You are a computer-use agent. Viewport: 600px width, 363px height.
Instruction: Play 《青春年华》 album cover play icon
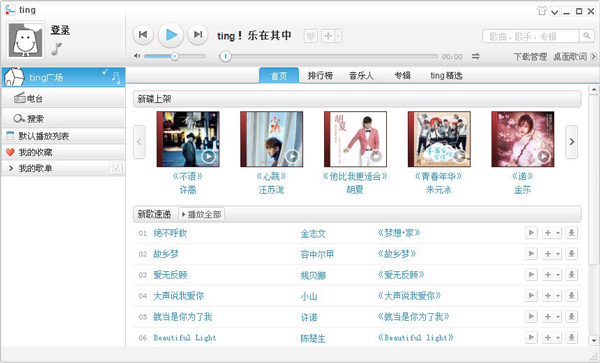tap(460, 156)
